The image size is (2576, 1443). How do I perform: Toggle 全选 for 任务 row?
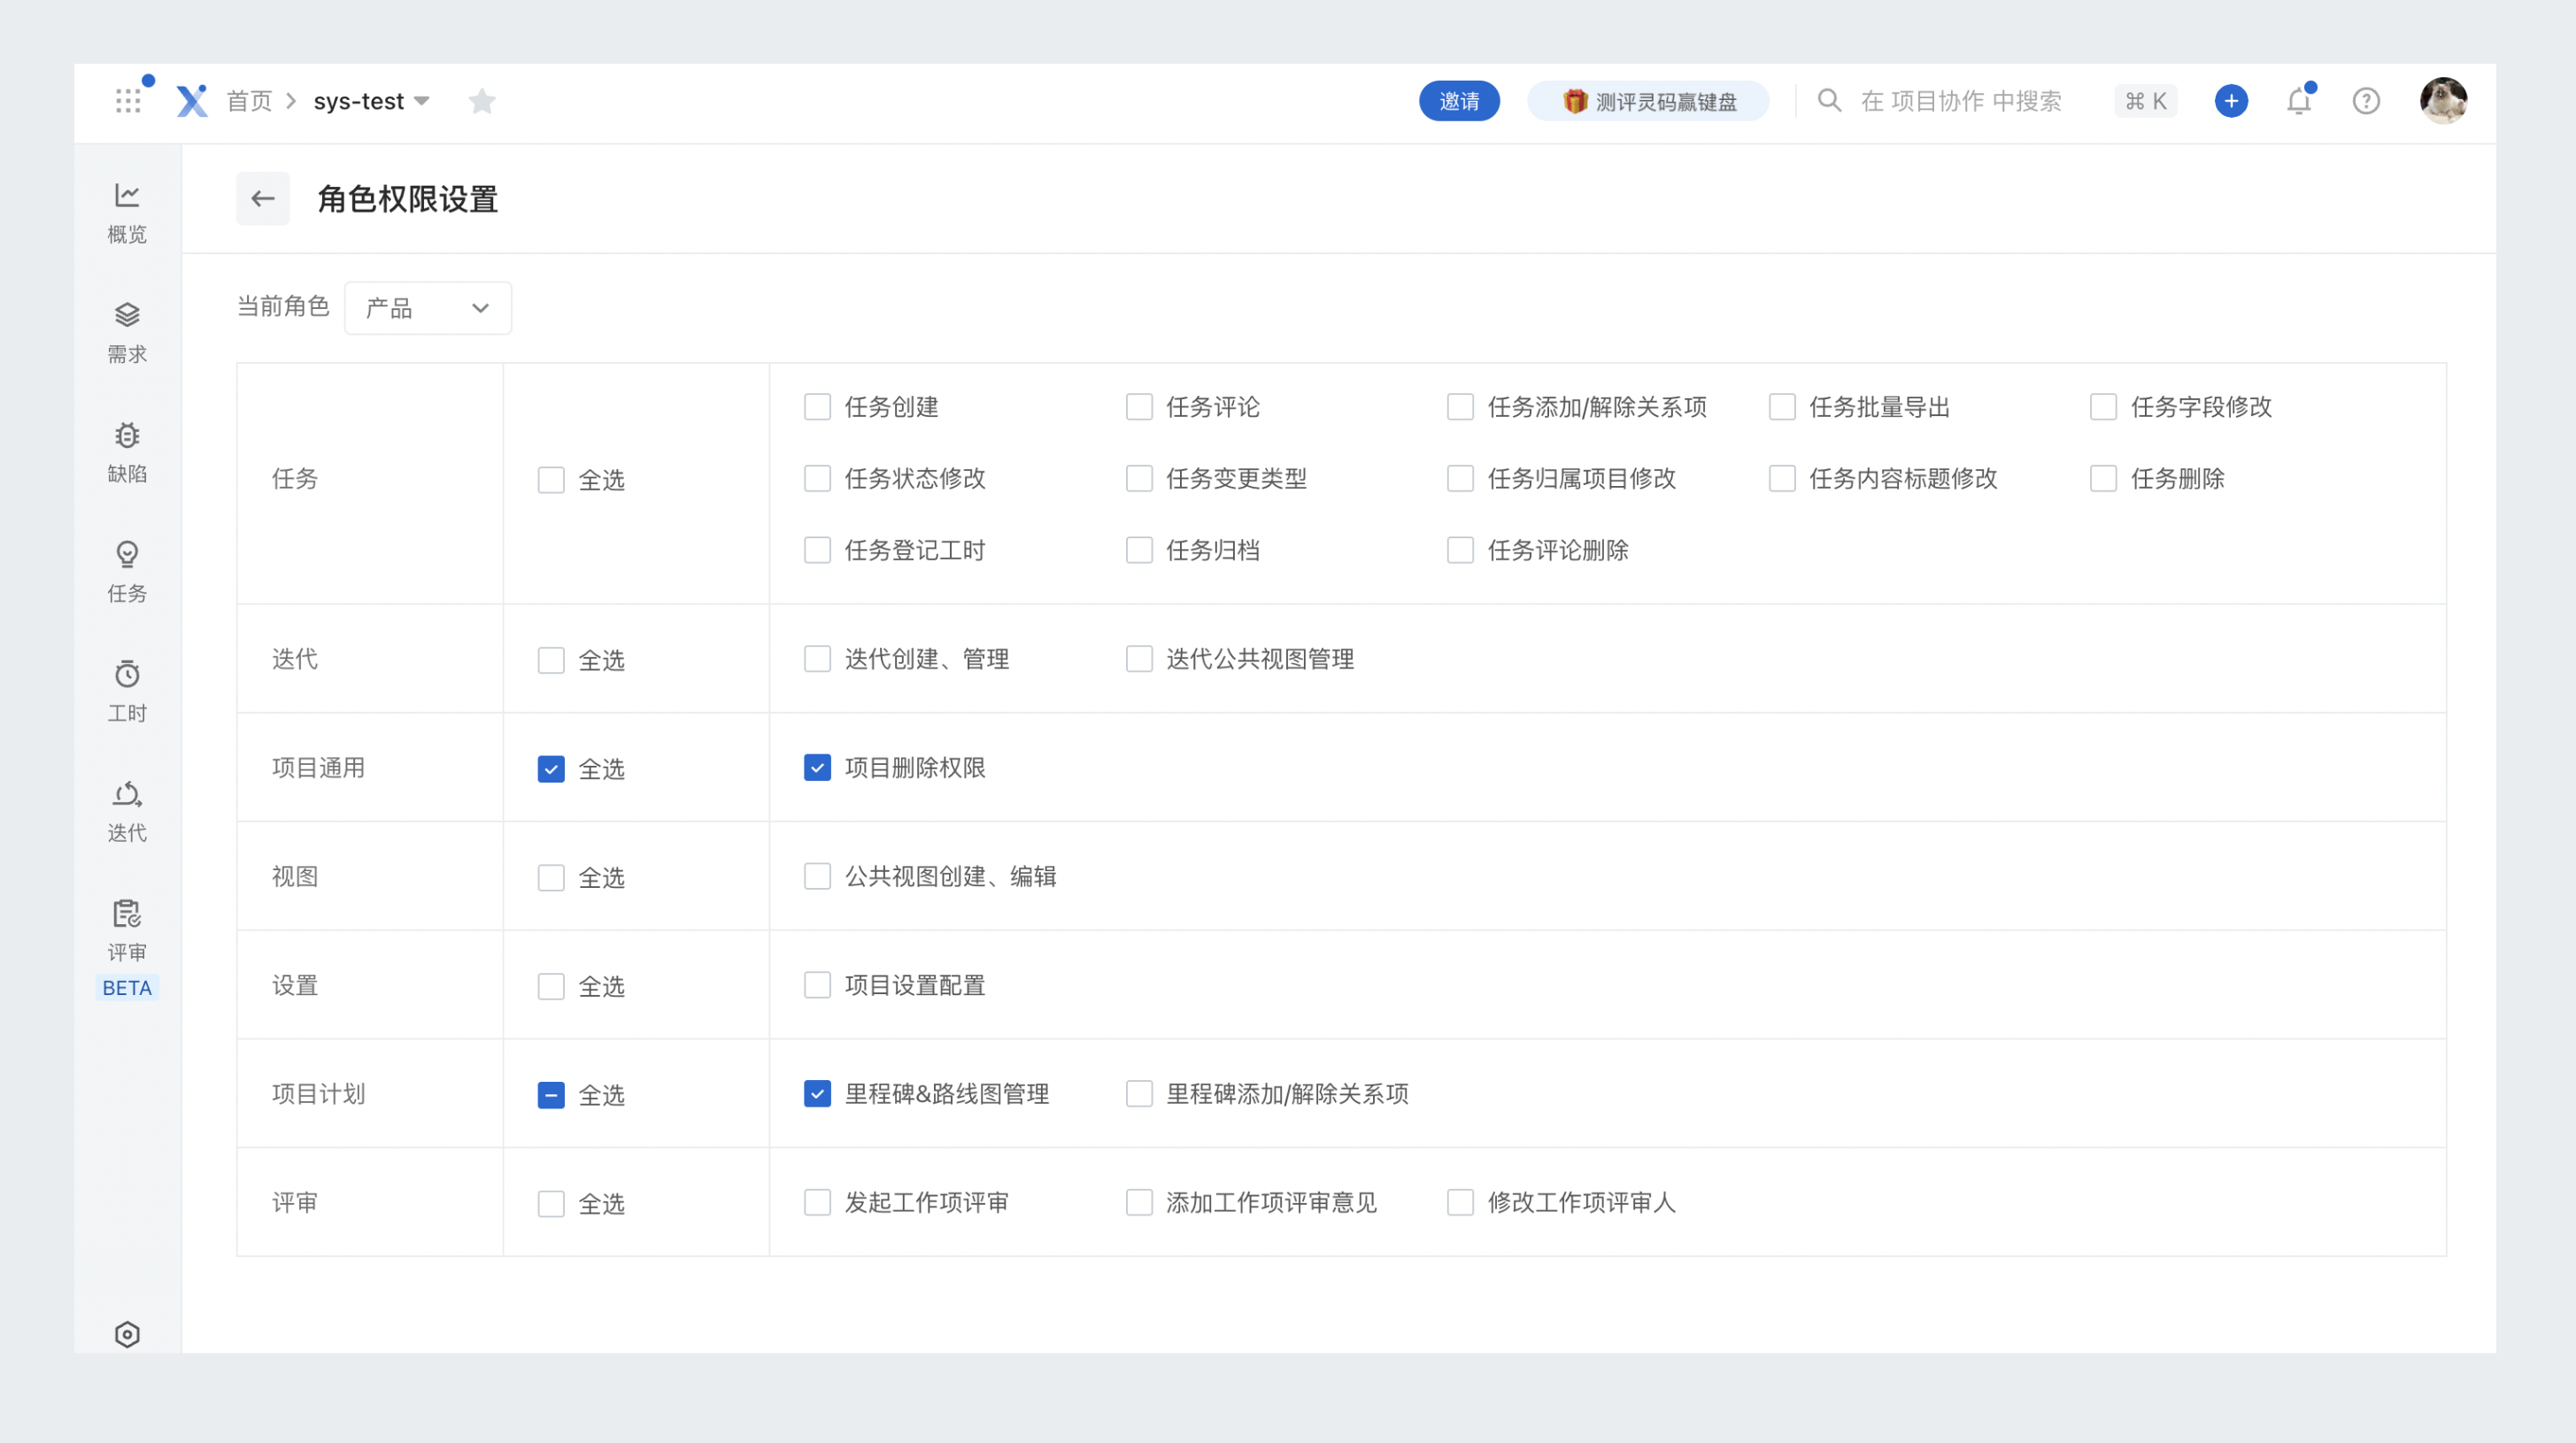(551, 480)
